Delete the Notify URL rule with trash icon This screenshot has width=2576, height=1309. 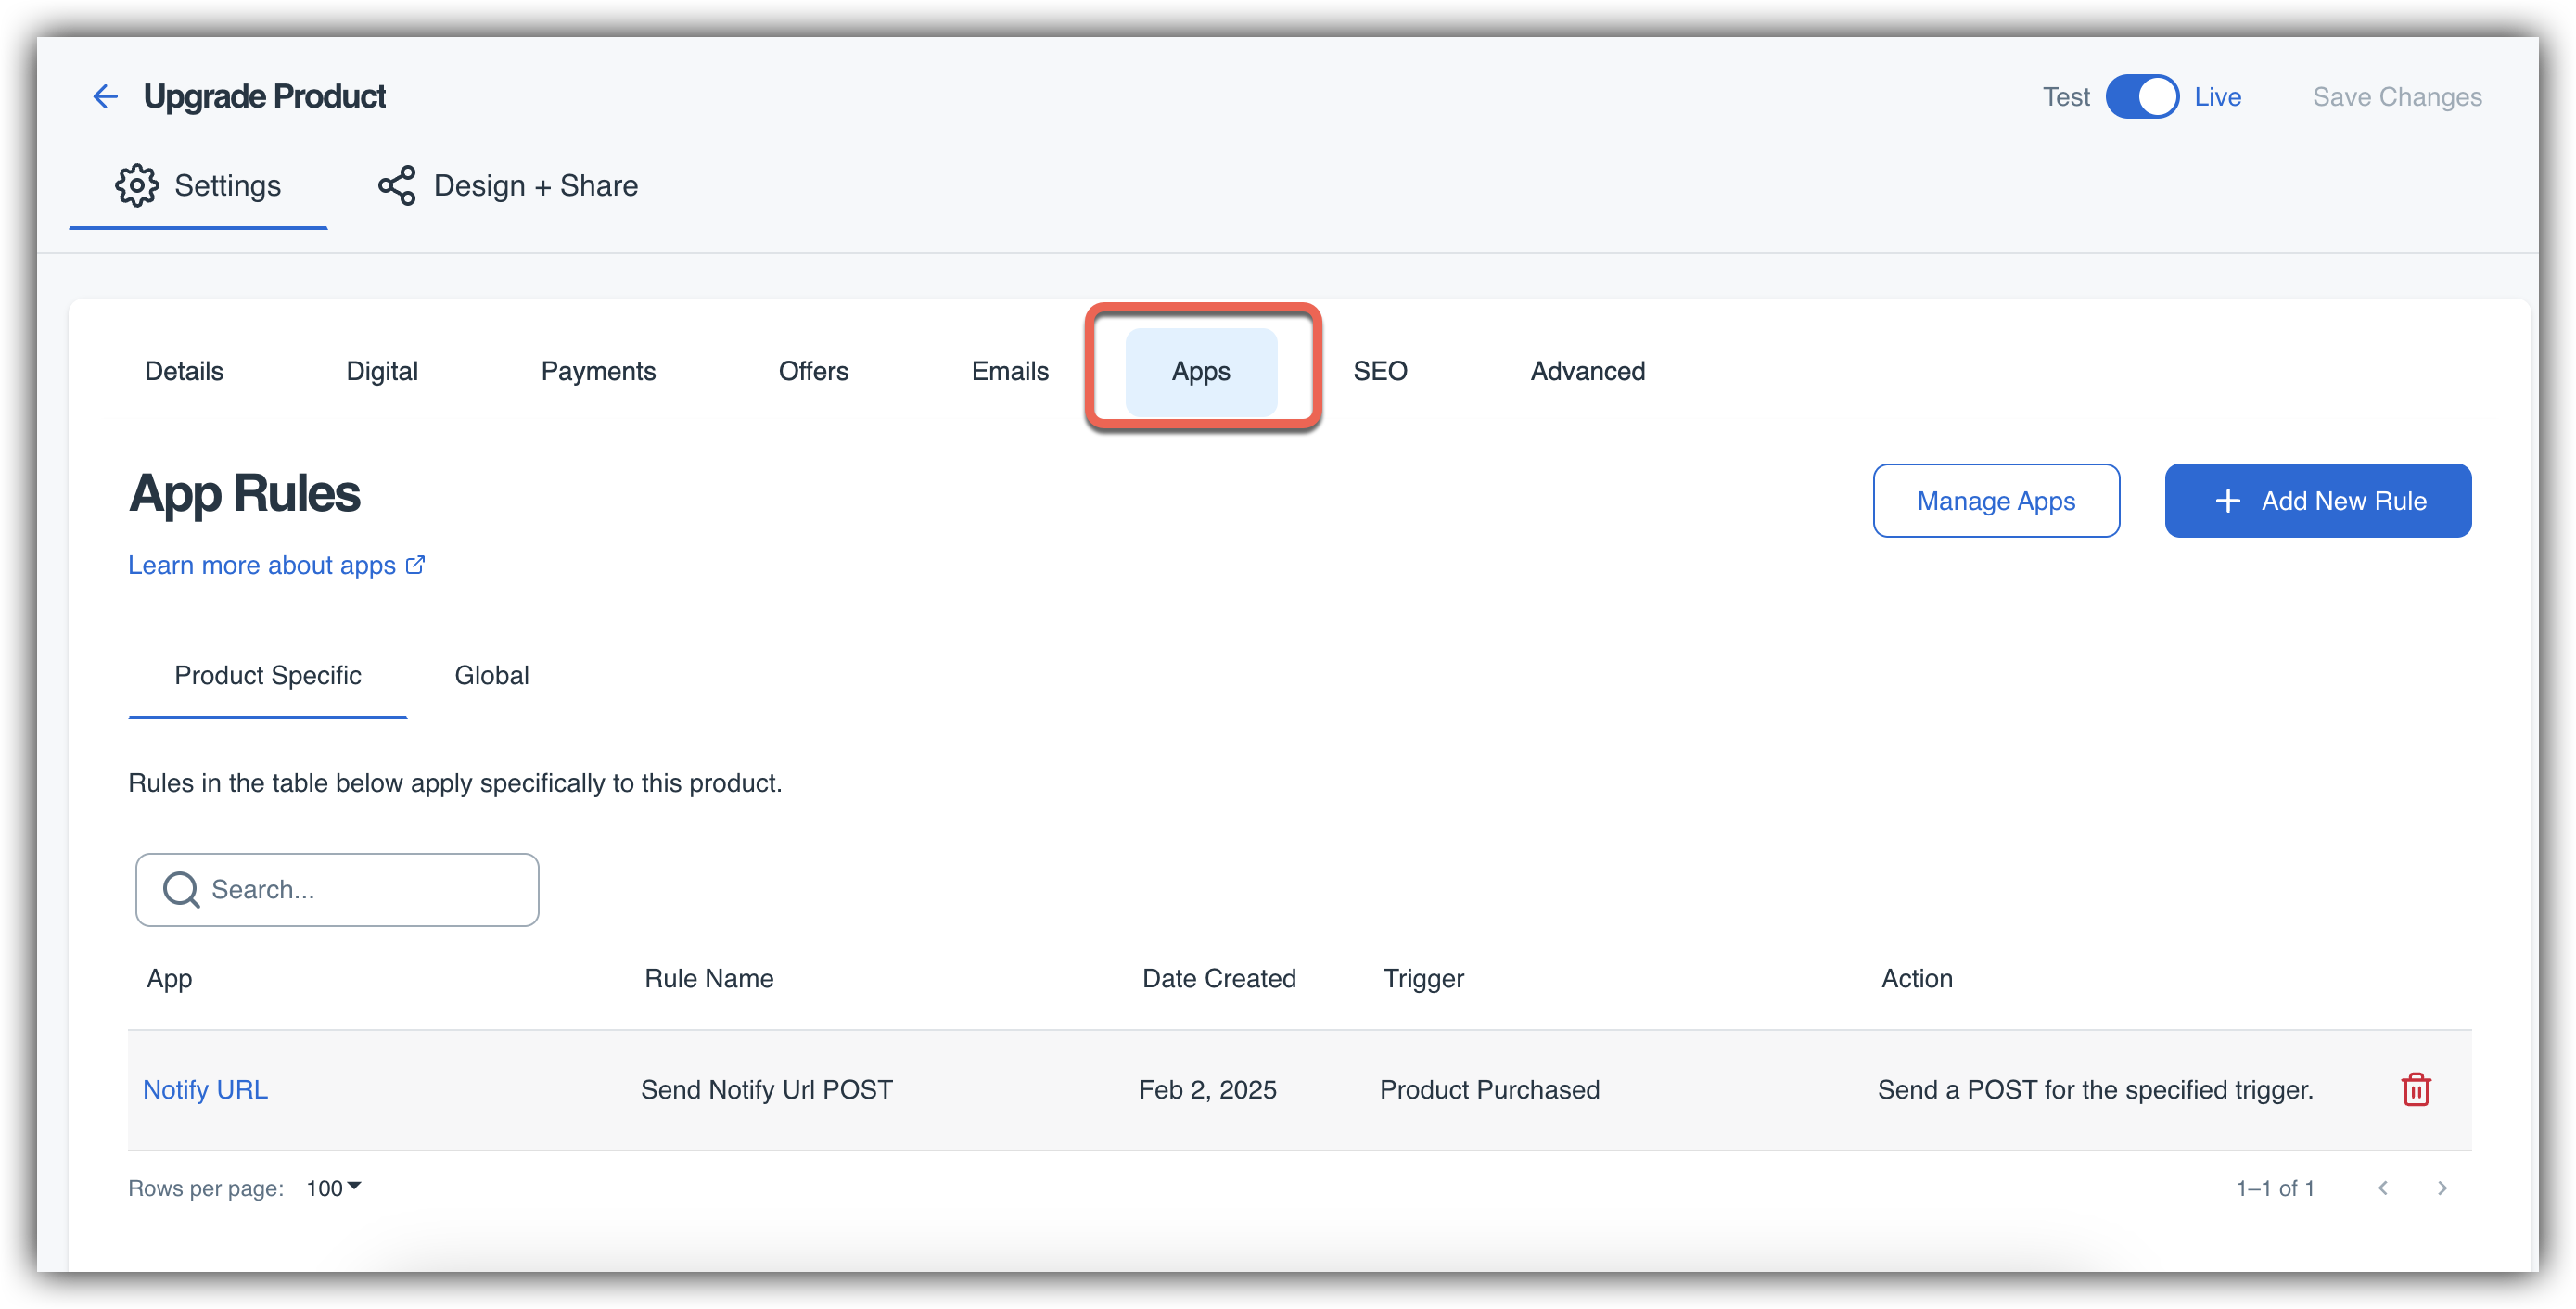coord(2415,1089)
